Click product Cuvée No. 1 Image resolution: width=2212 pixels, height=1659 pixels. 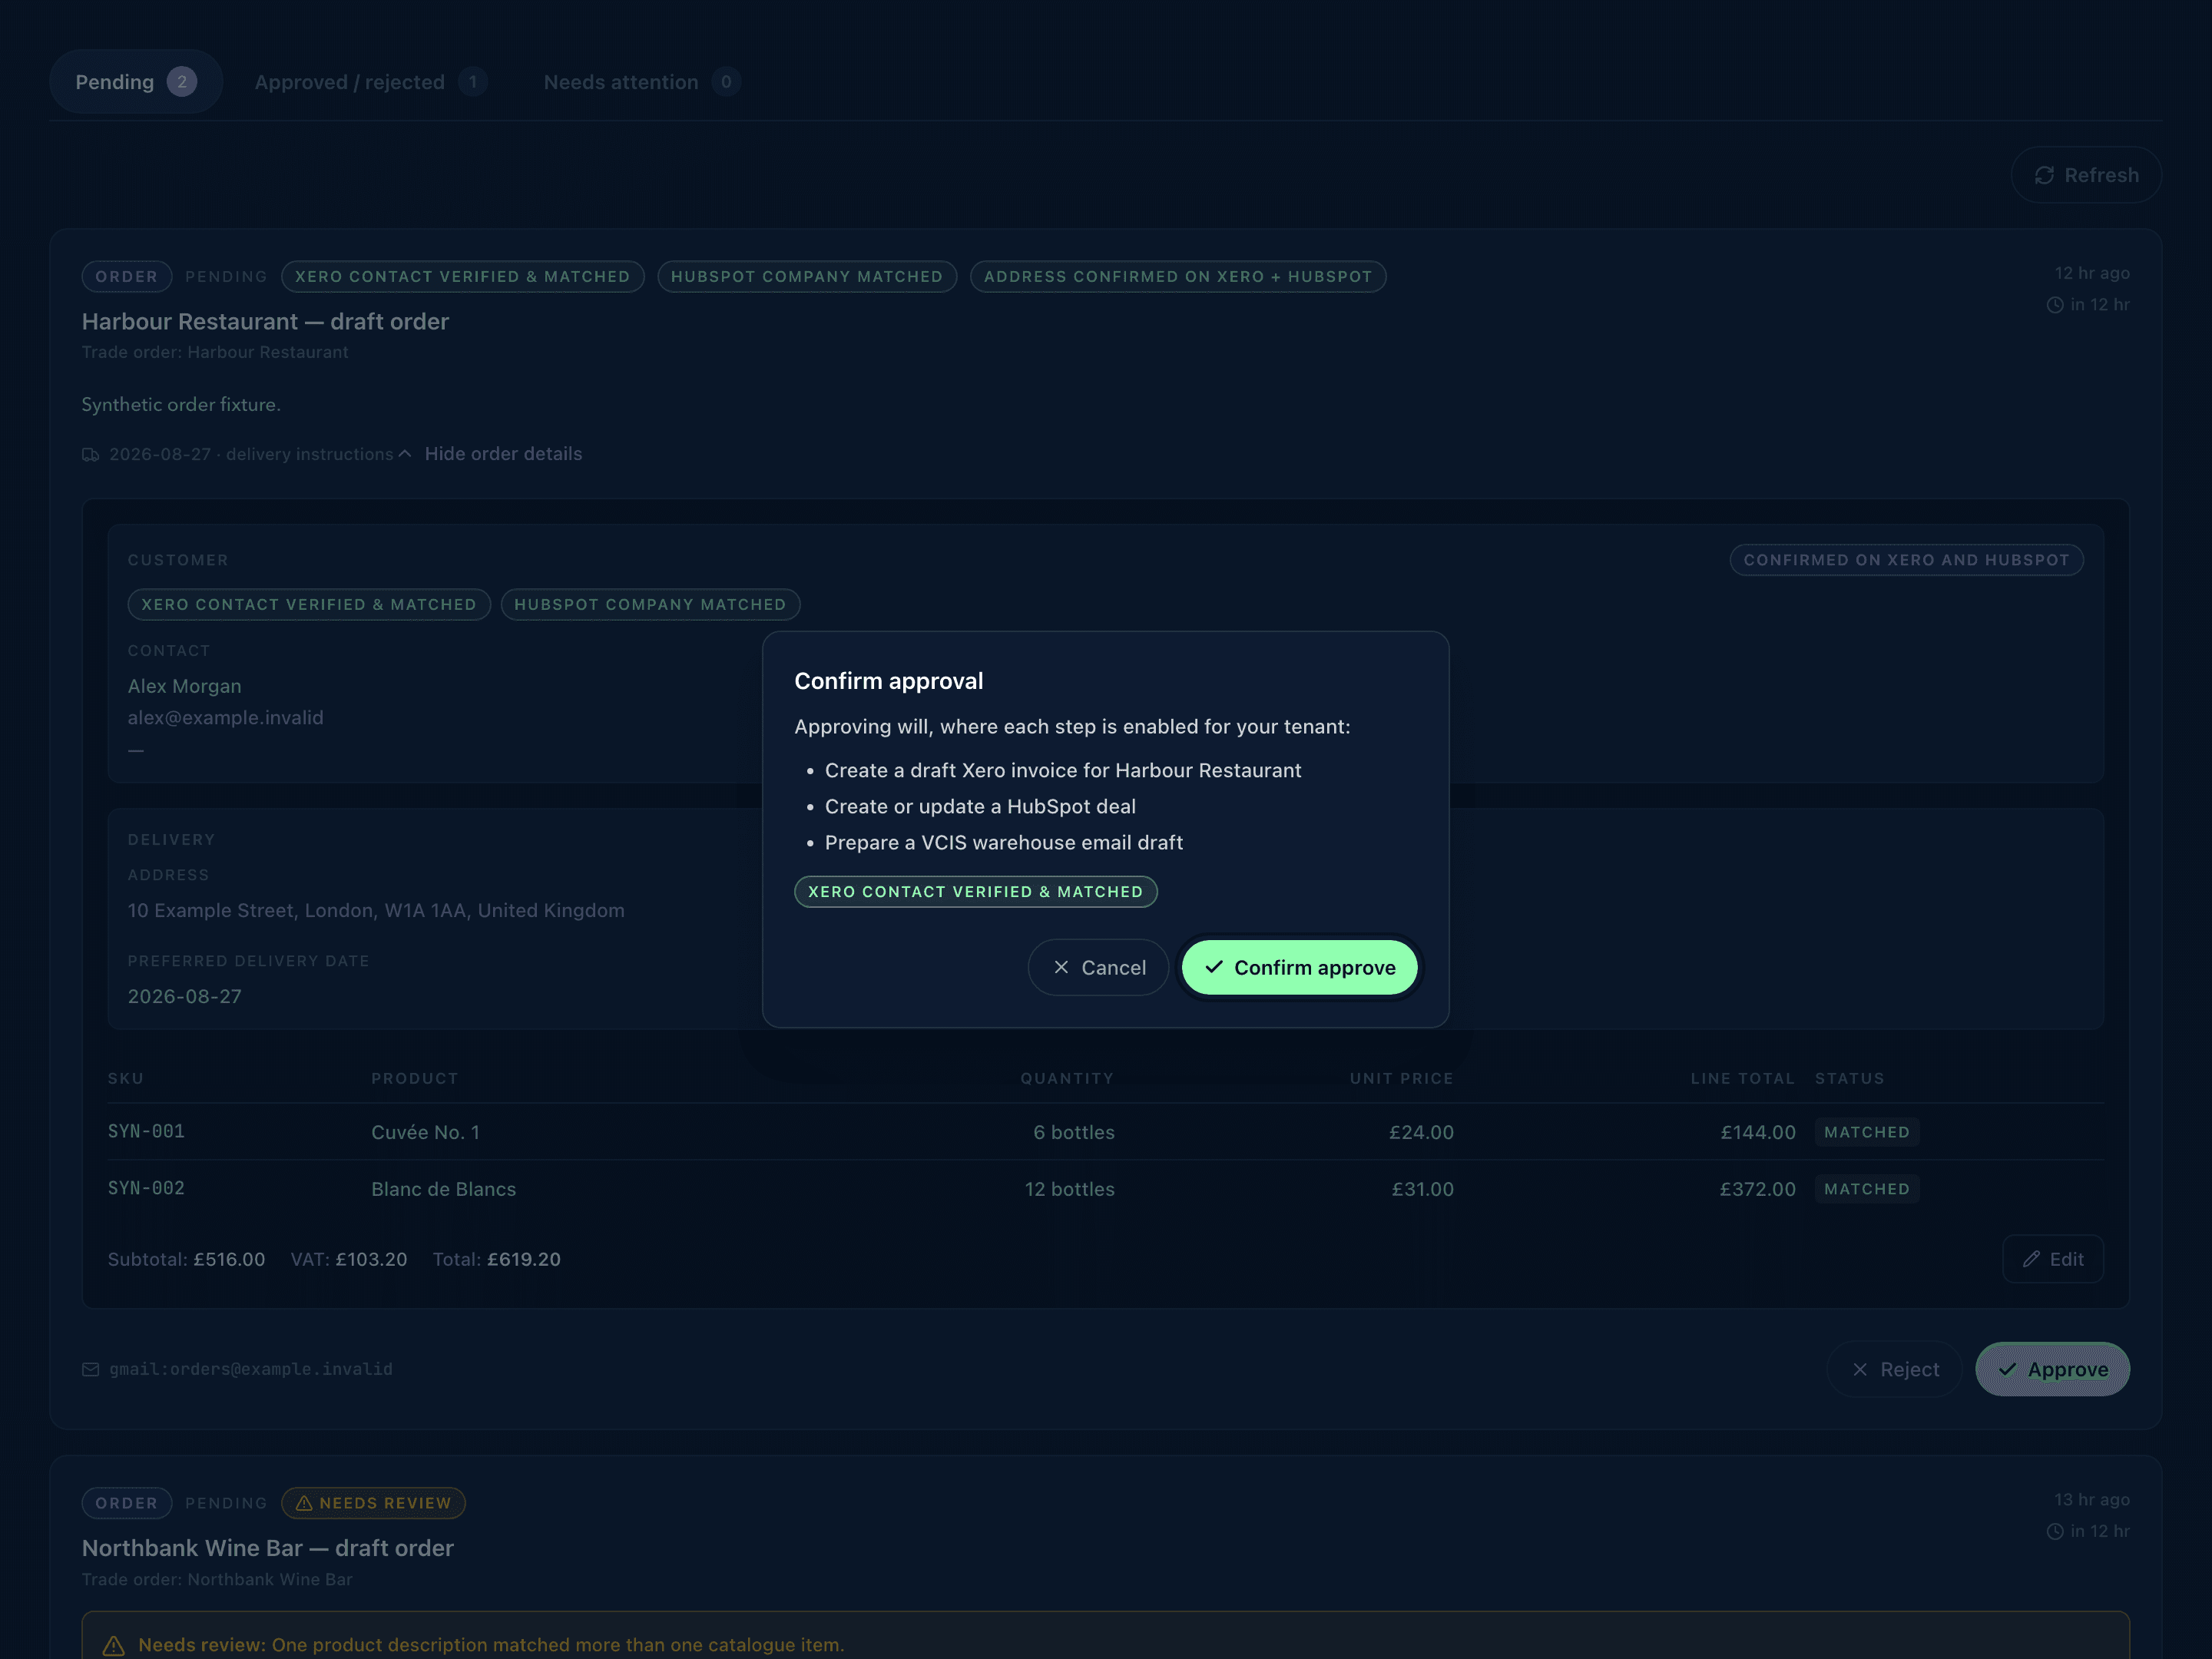pyautogui.click(x=425, y=1132)
